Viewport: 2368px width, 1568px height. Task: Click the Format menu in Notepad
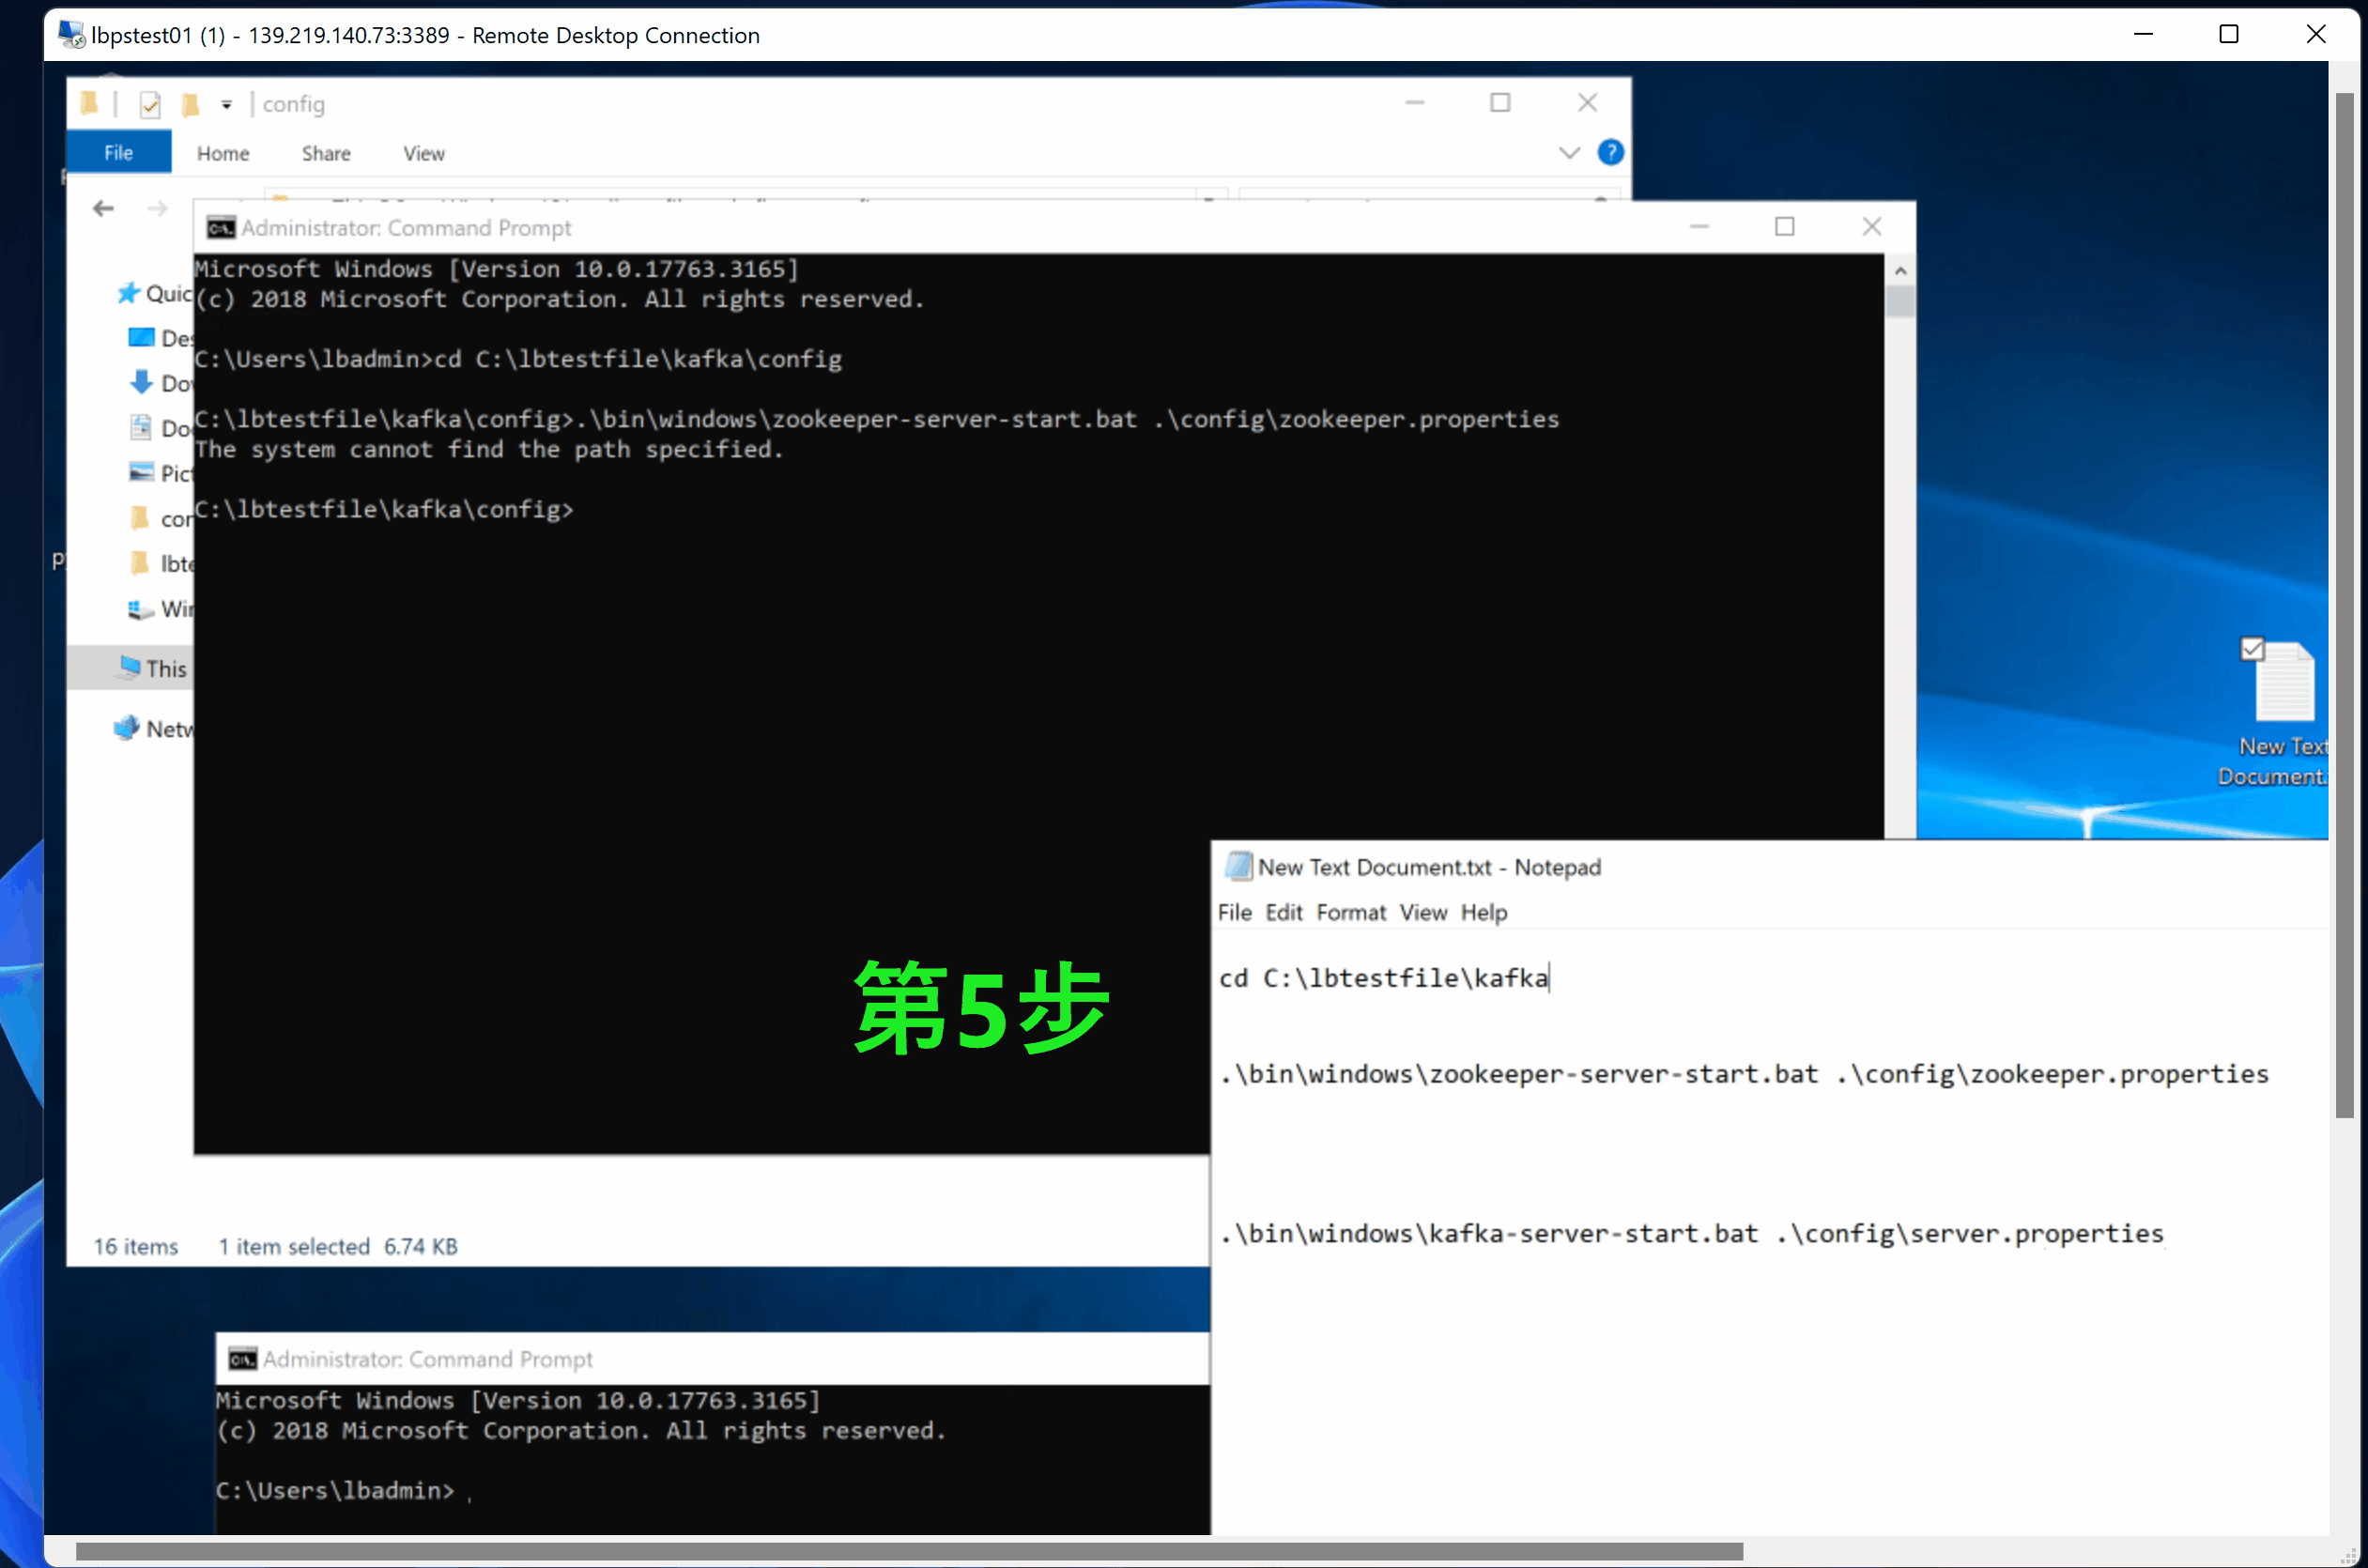(x=1351, y=912)
